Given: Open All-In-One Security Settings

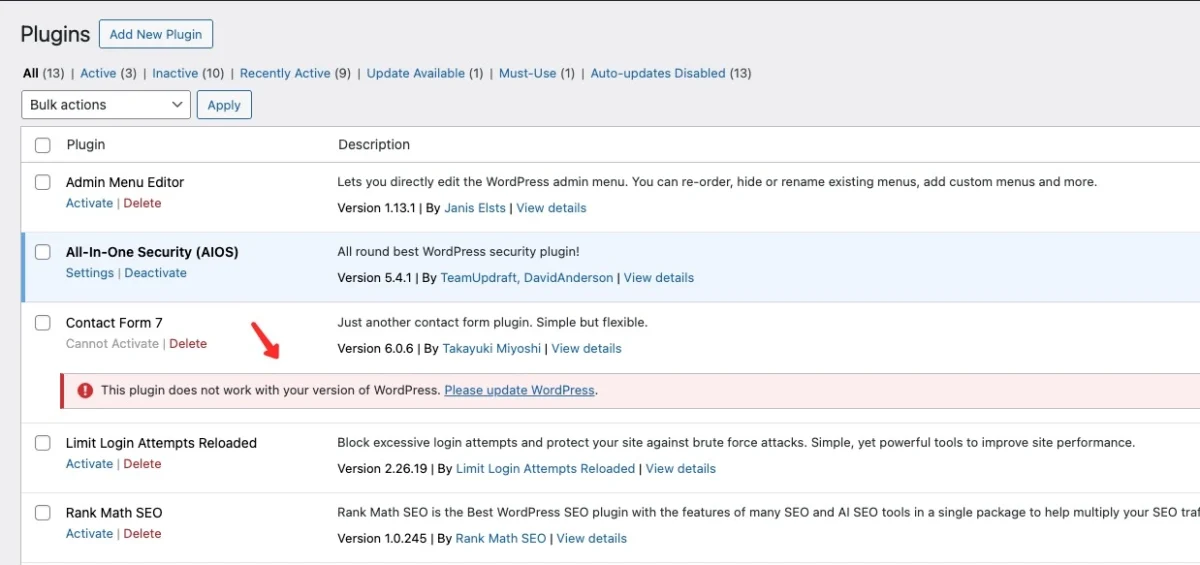Looking at the screenshot, I should [x=90, y=273].
